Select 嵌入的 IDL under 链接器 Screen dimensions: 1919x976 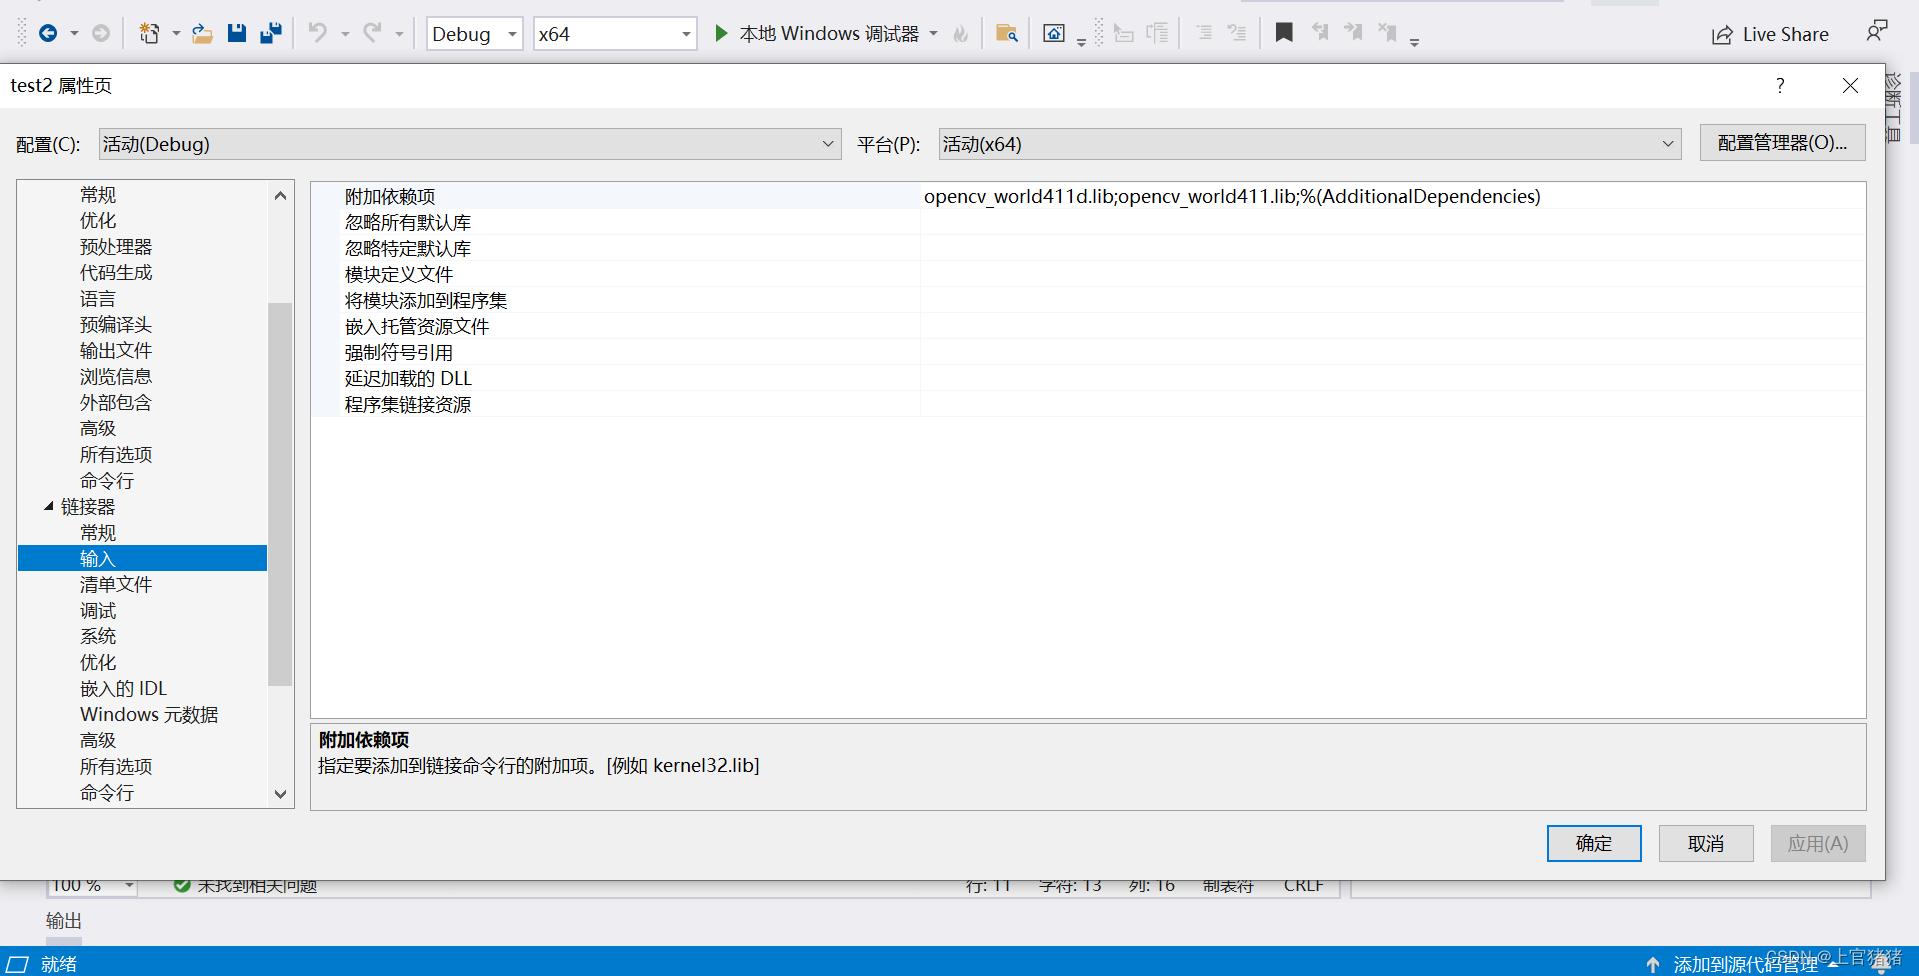123,688
